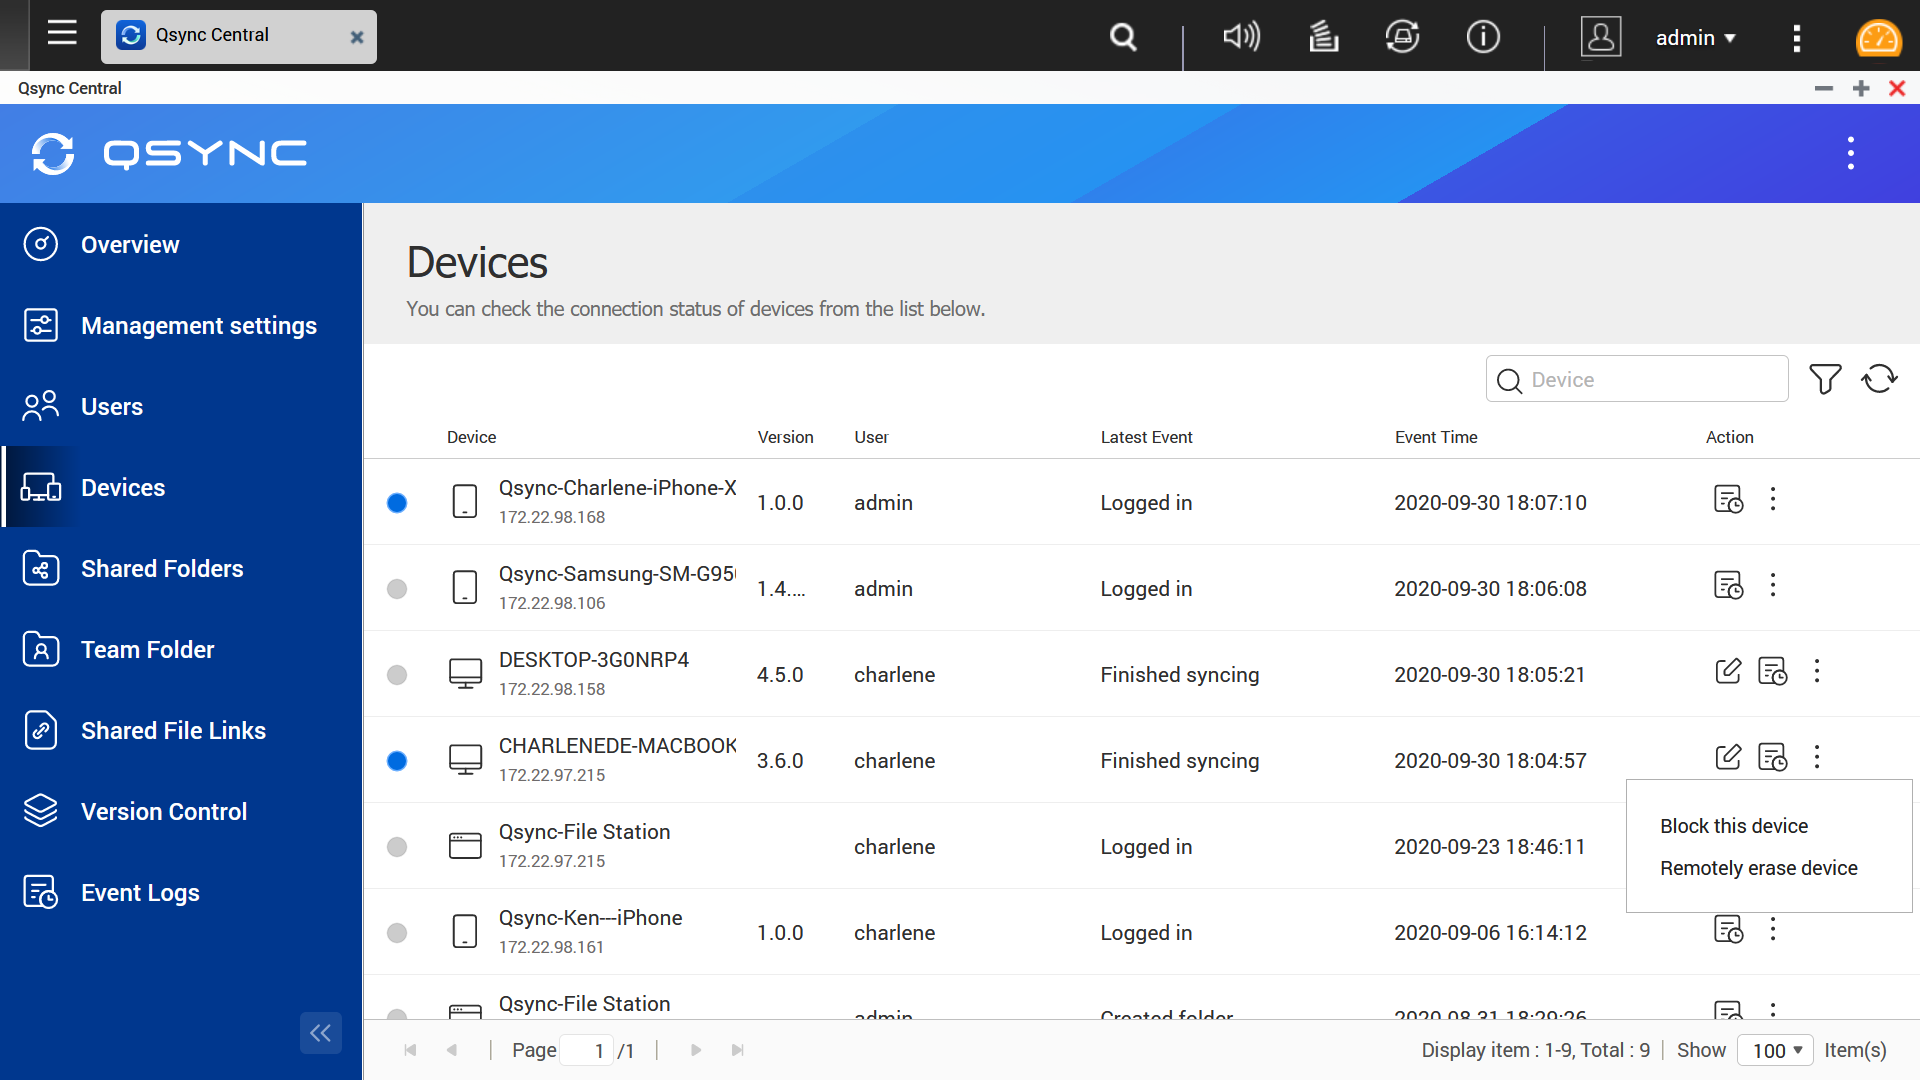This screenshot has height=1080, width=1920.
Task: Collapse the sidebar with double-arrow icon
Action: (x=320, y=1033)
